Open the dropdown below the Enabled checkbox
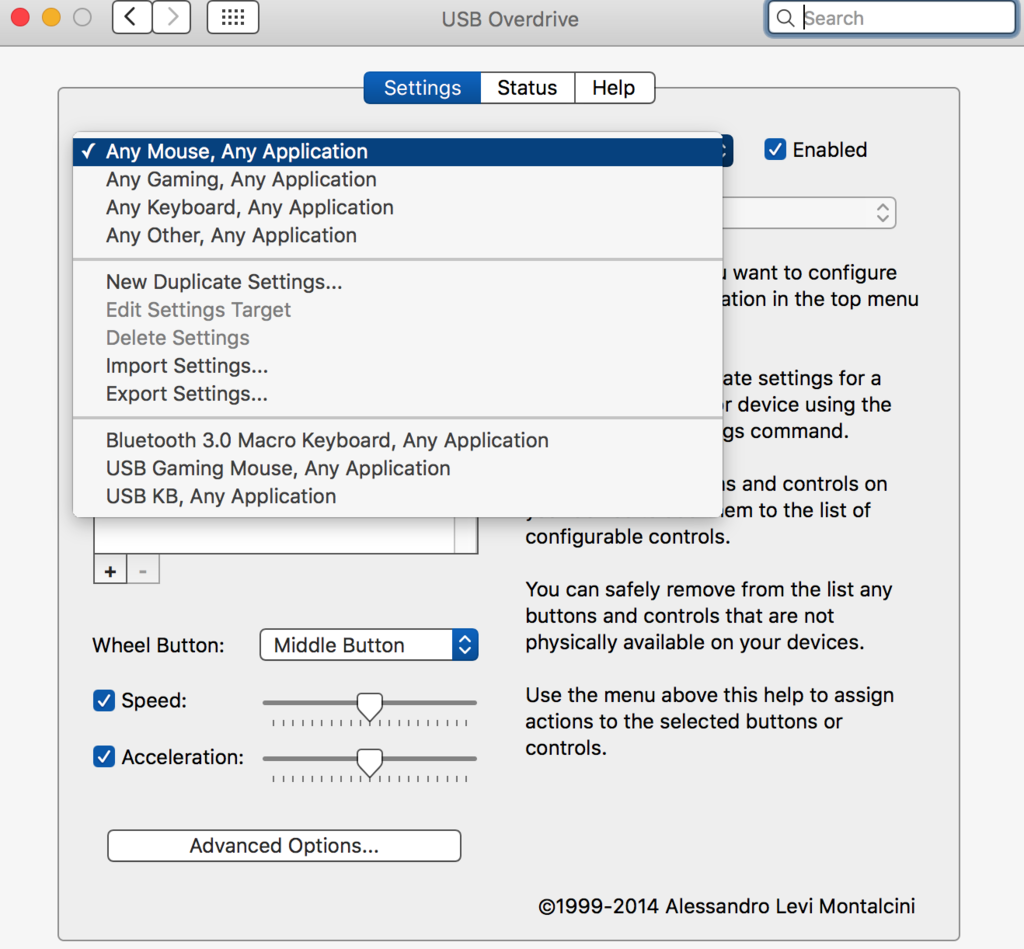 coord(809,213)
